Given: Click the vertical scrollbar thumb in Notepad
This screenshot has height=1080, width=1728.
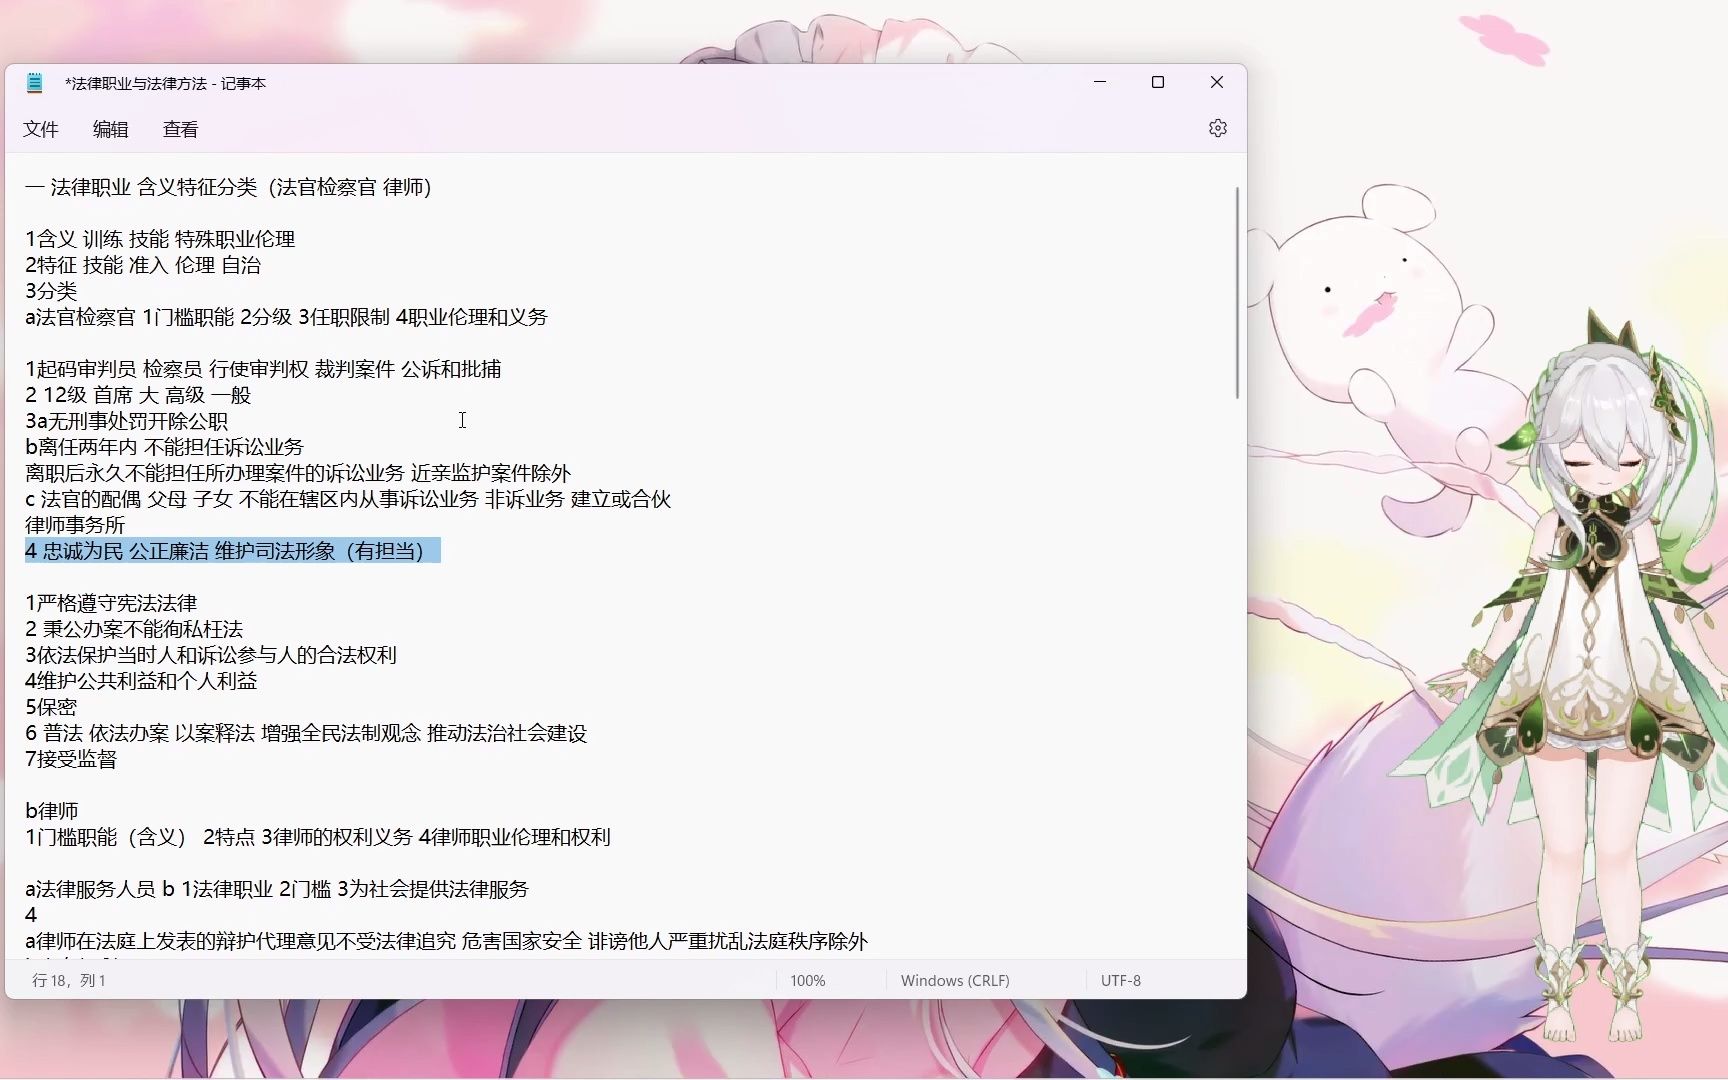Looking at the screenshot, I should [1237, 293].
